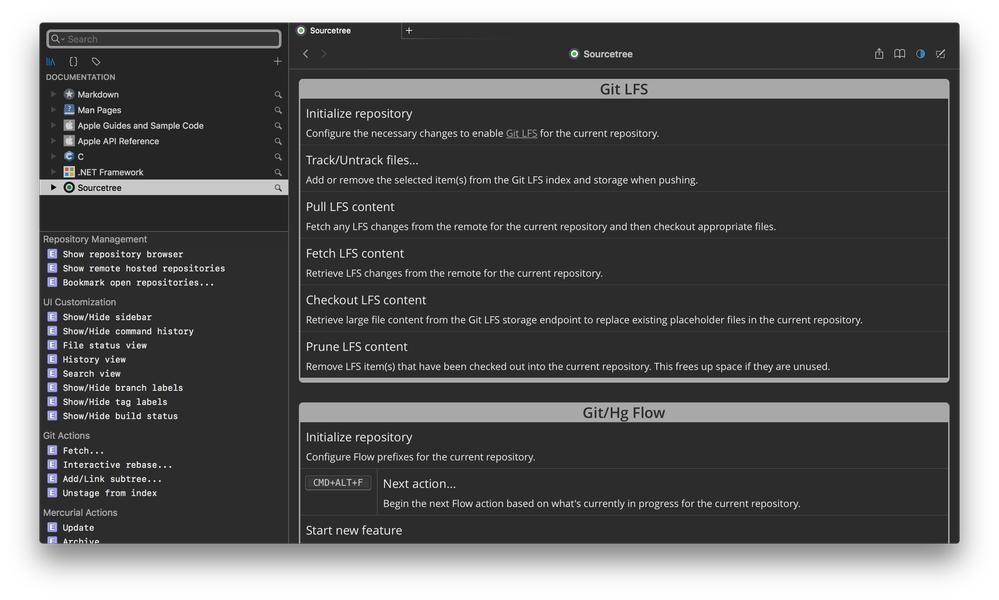Expand the C docset
The image size is (999, 600).
[x=54, y=156]
